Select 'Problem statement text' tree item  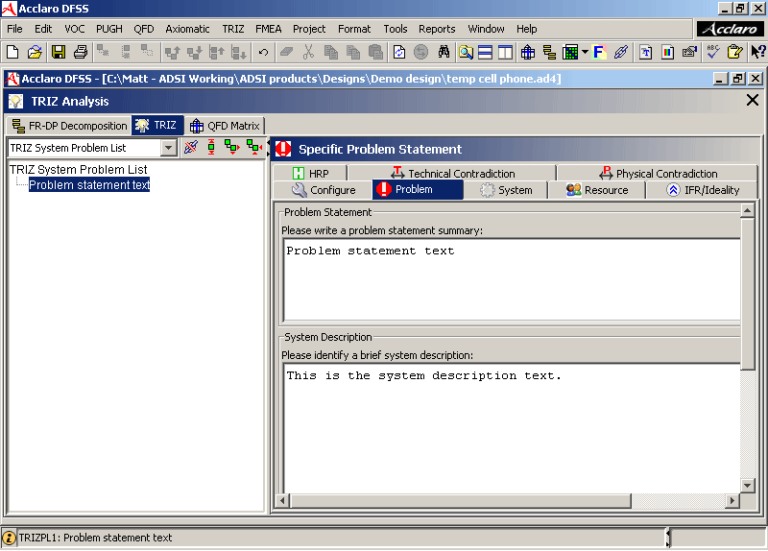coord(89,185)
